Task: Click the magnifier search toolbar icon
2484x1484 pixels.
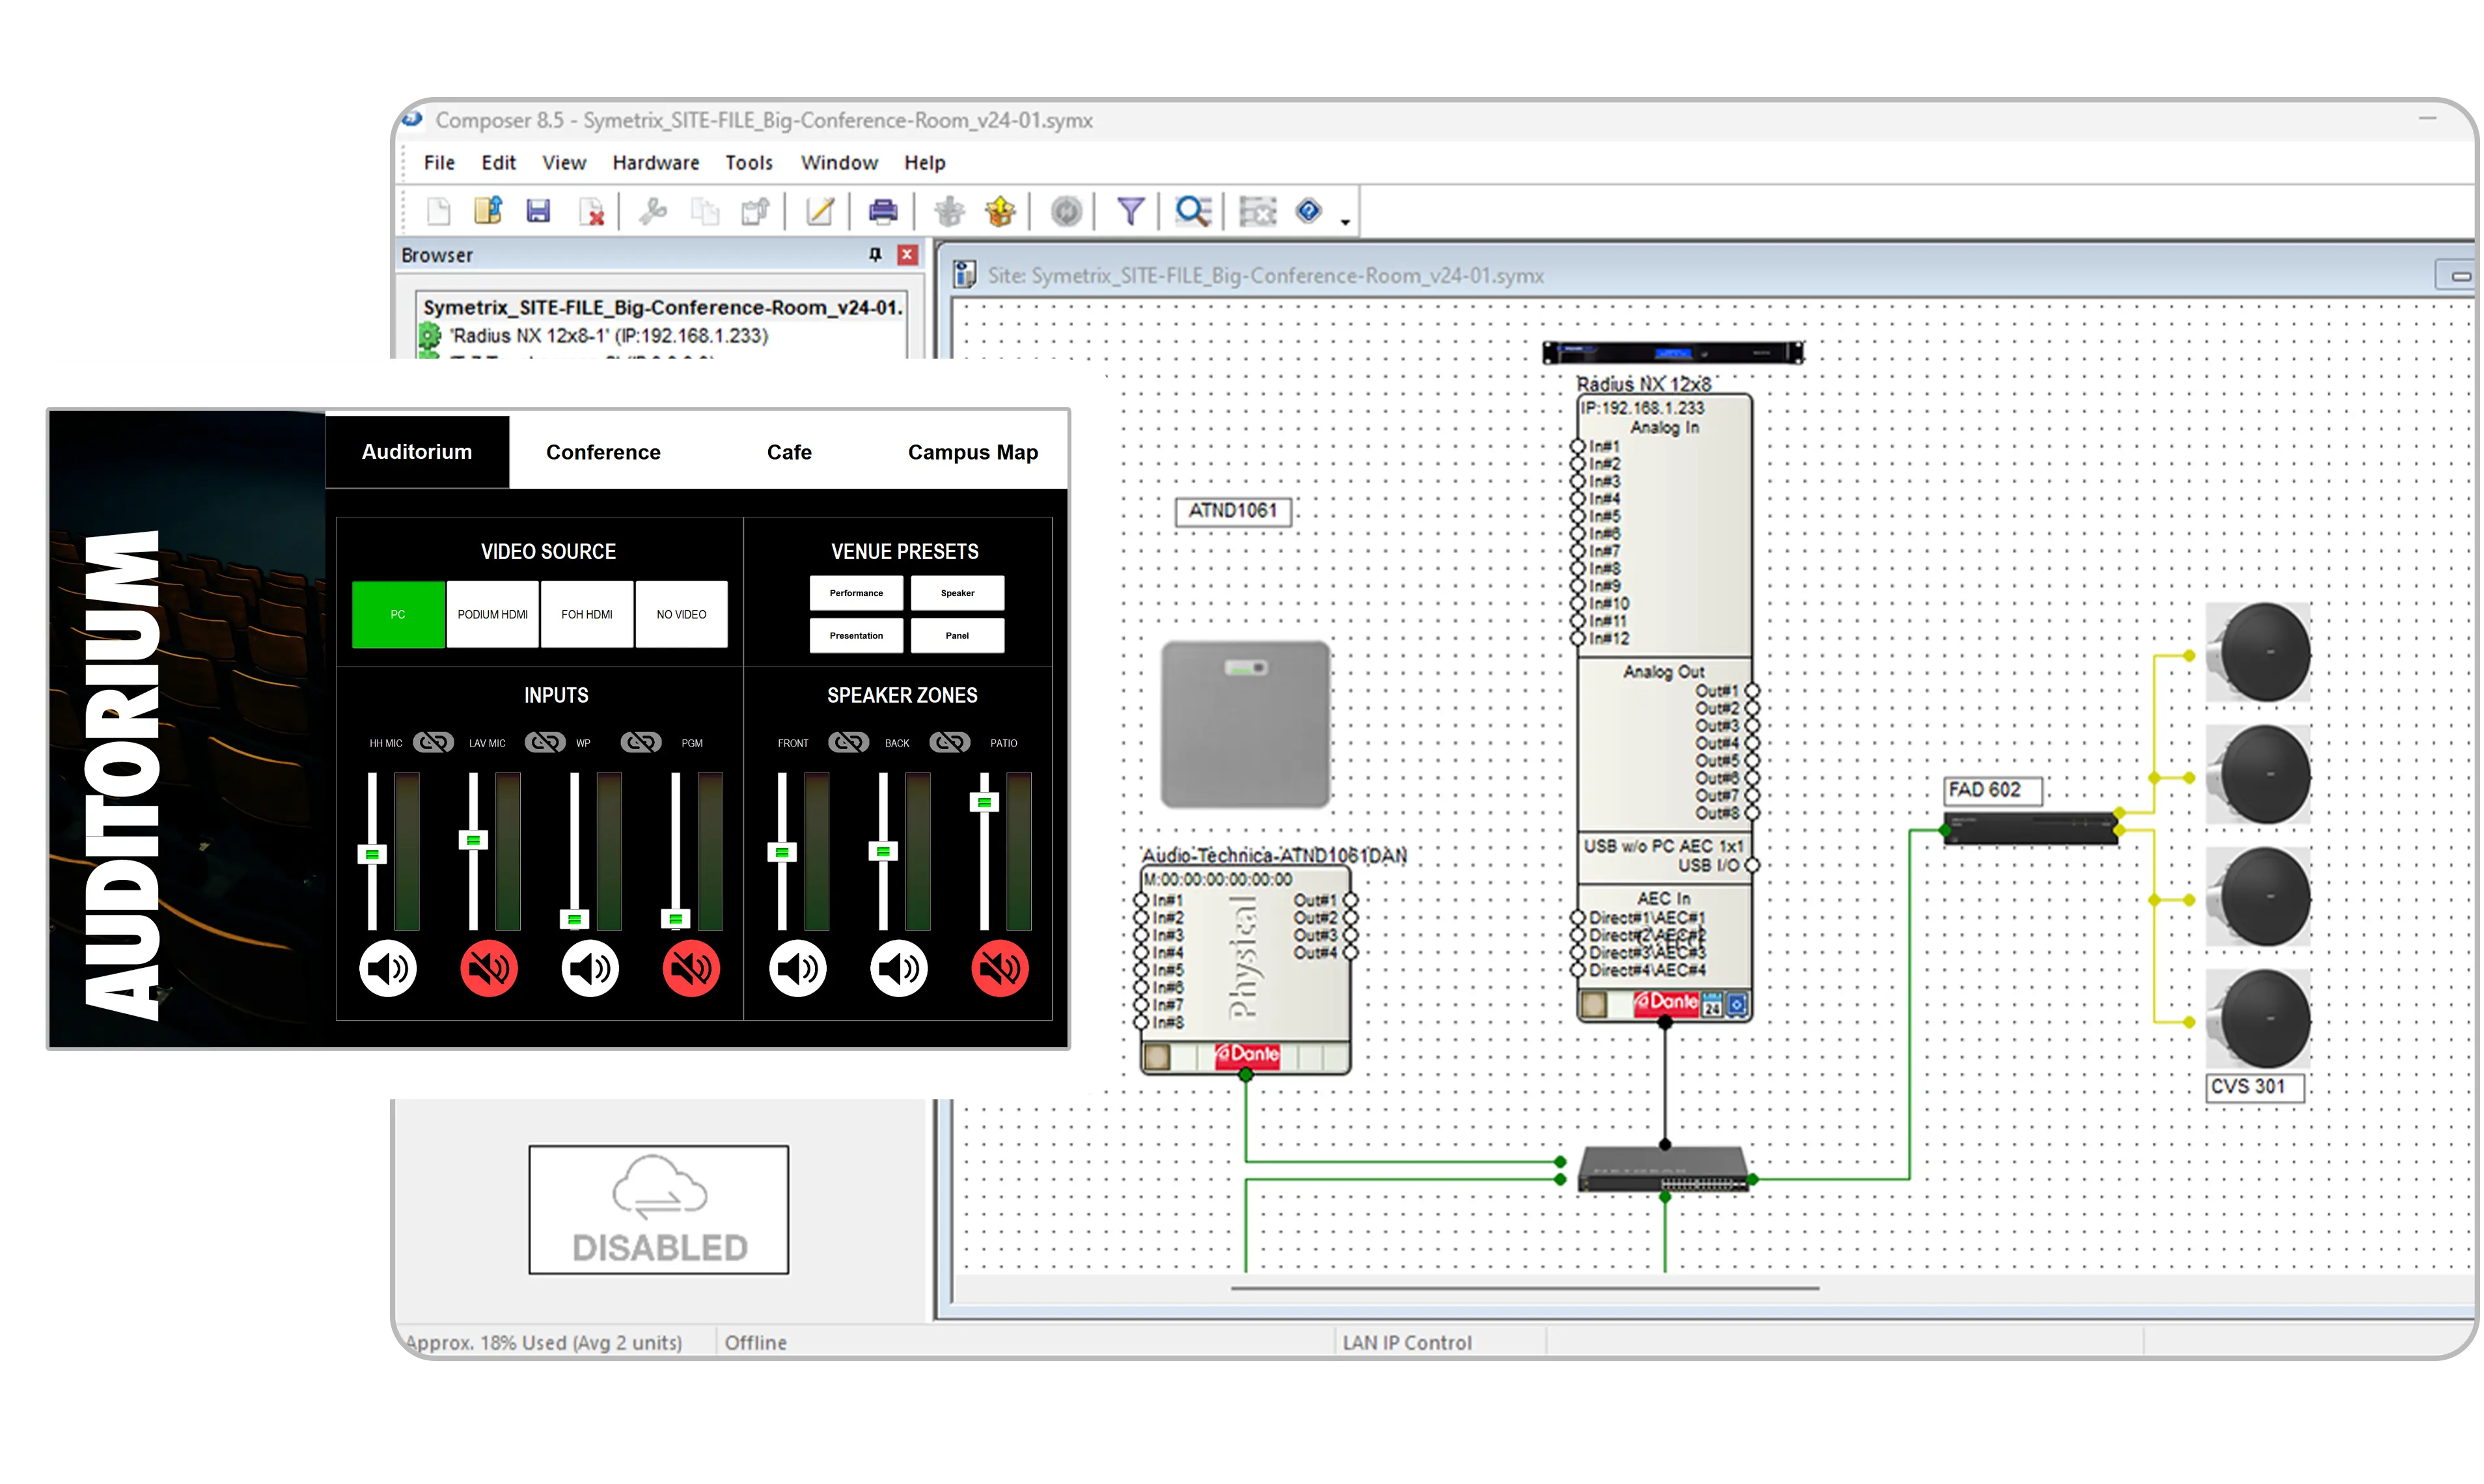Action: click(1192, 211)
